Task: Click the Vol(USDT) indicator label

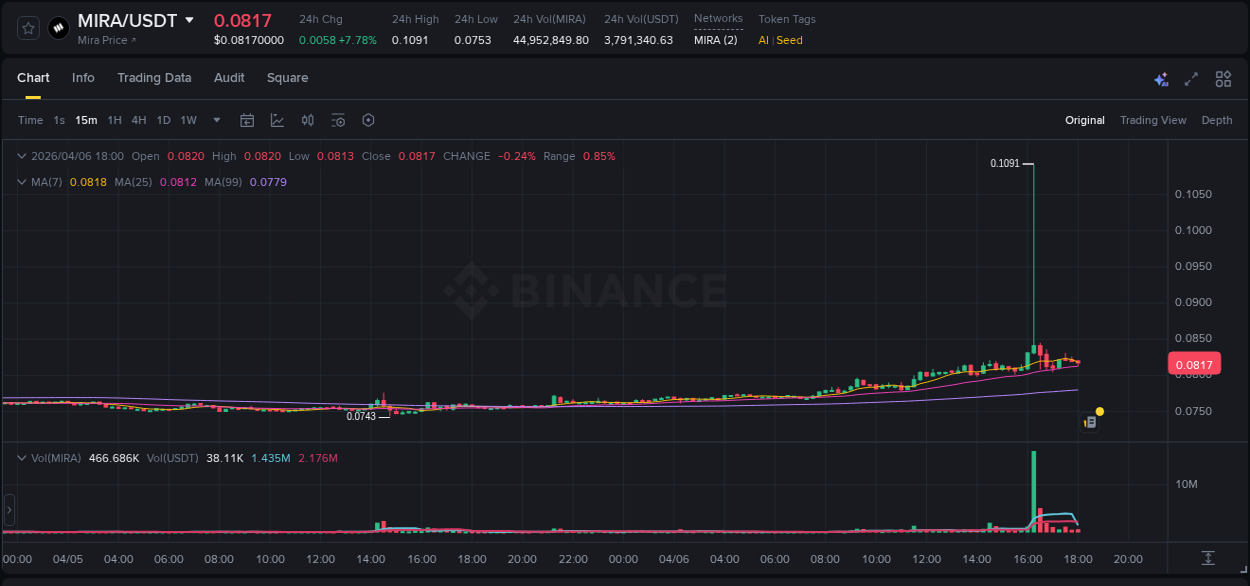Action: point(173,458)
